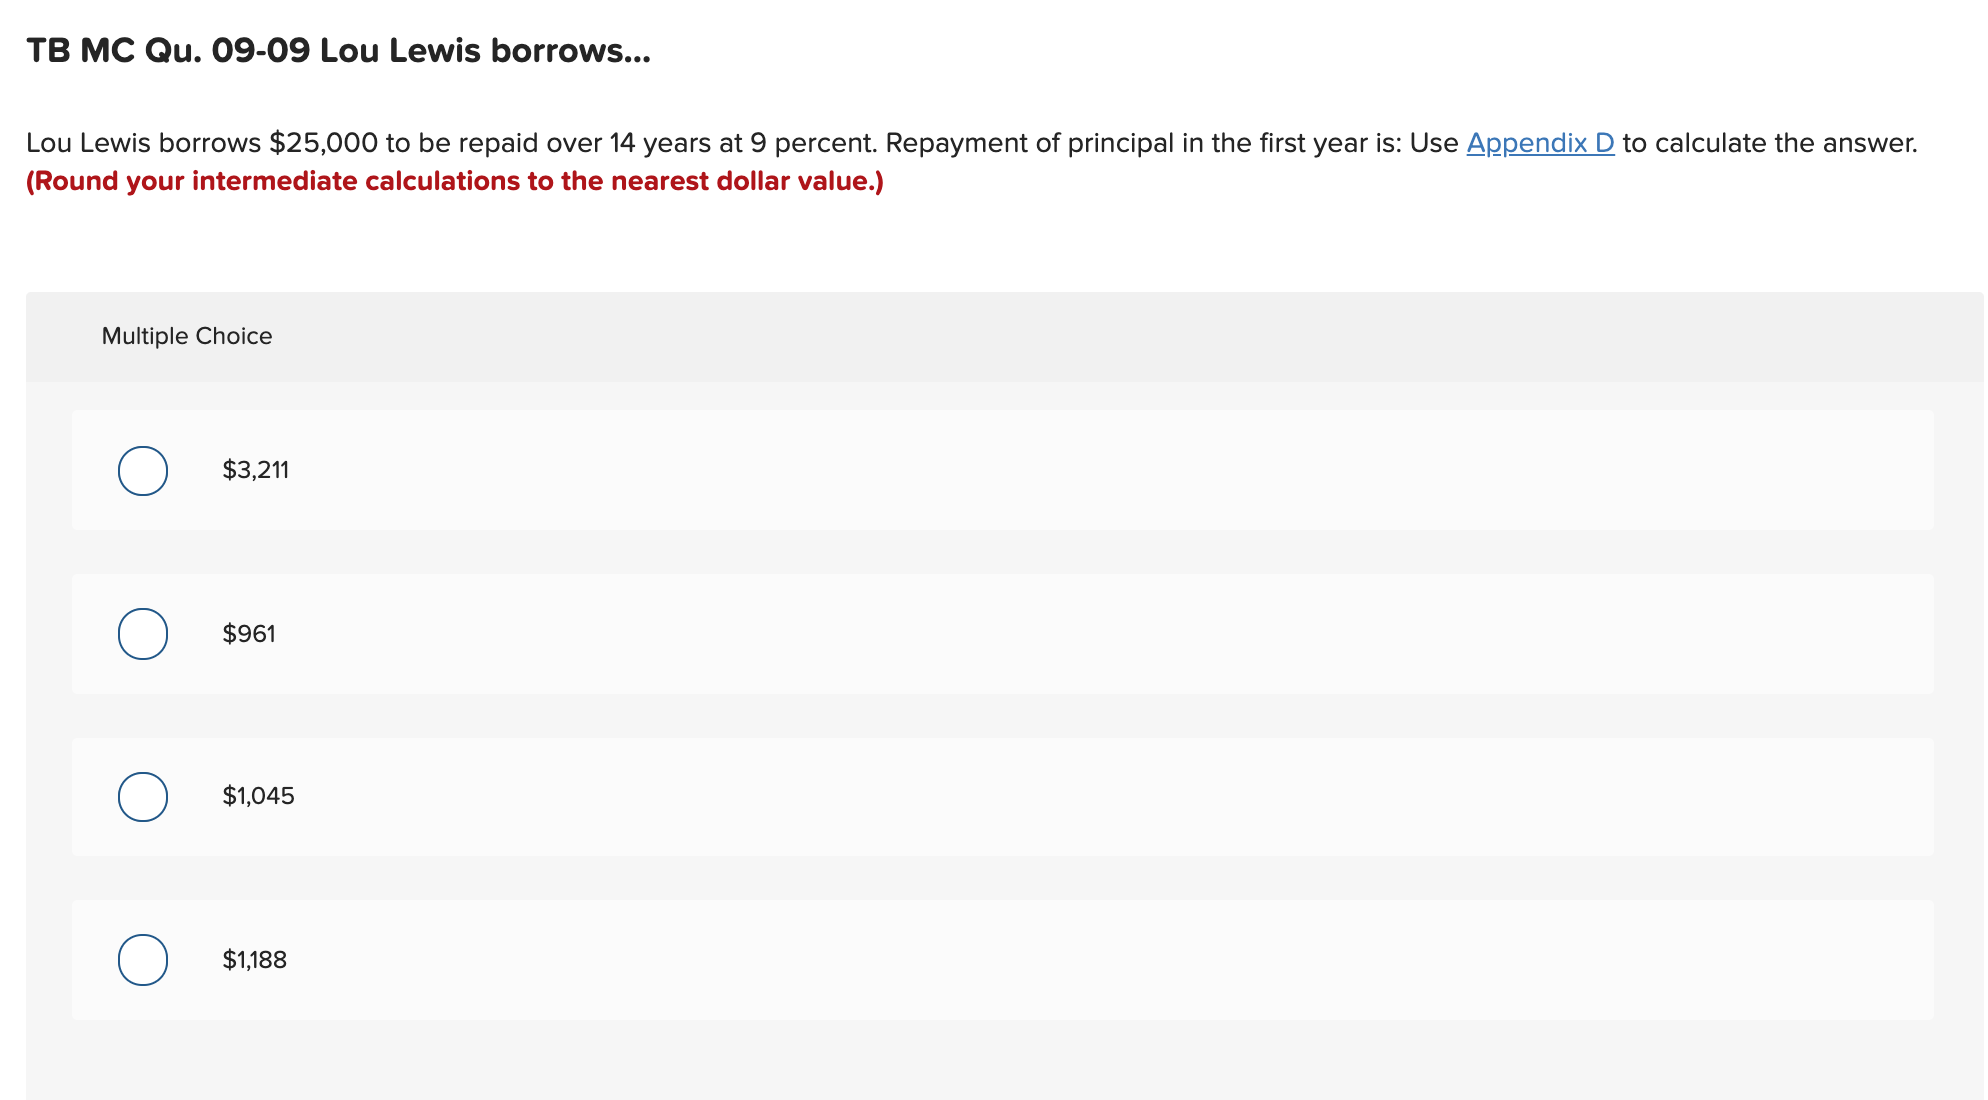This screenshot has height=1100, width=1988.
Task: Select the radio button for $3,211
Action: point(142,470)
